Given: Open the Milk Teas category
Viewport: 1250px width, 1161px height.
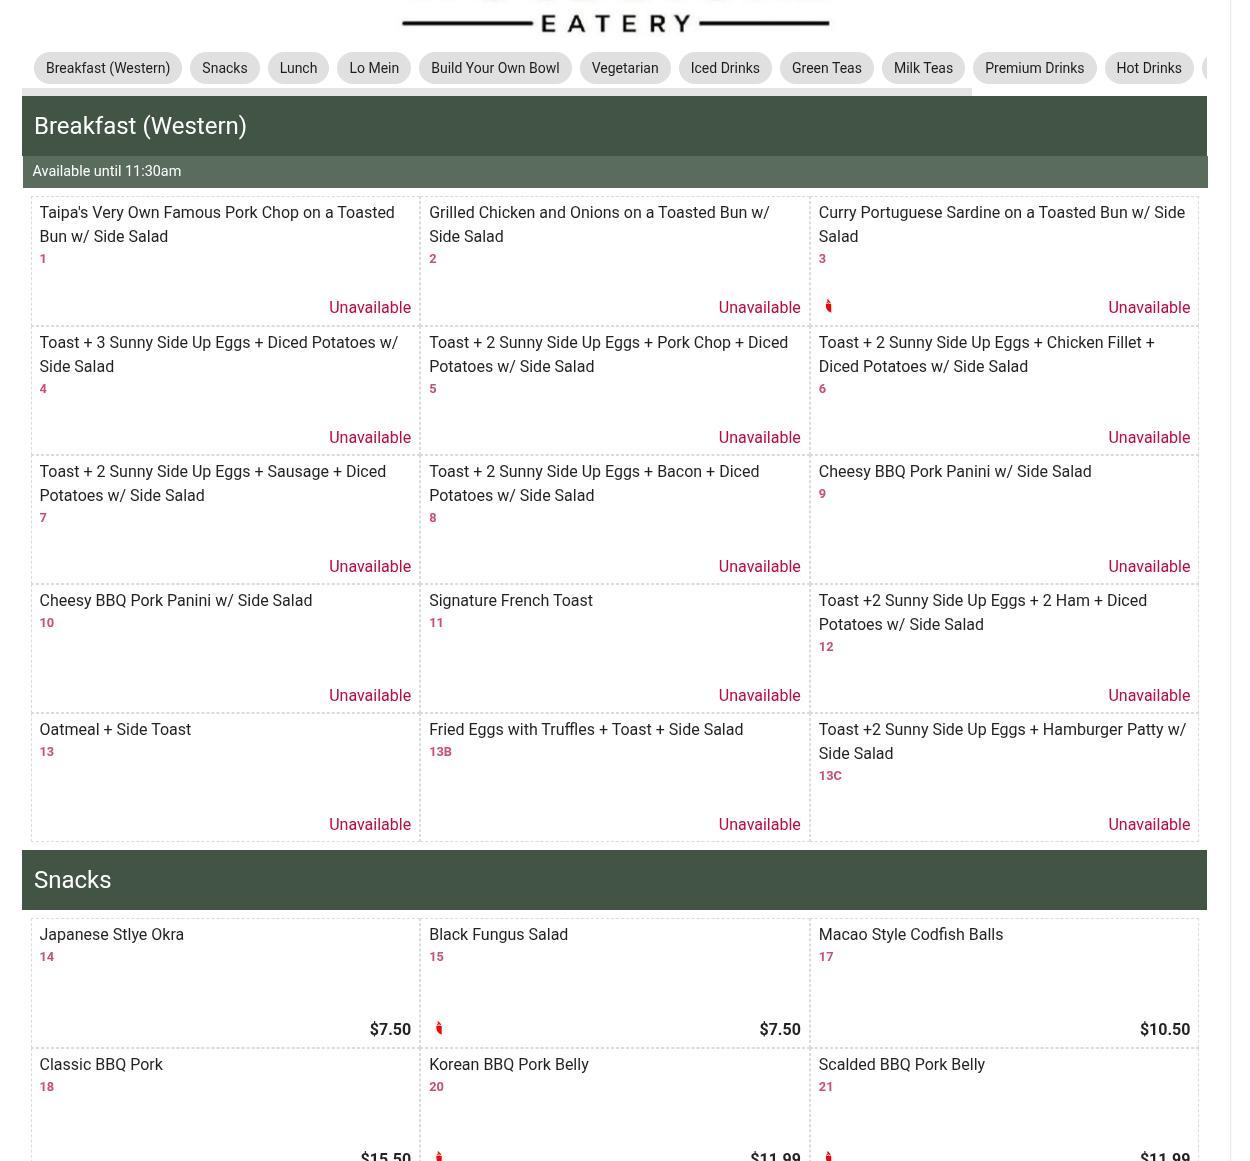Looking at the screenshot, I should tap(922, 68).
